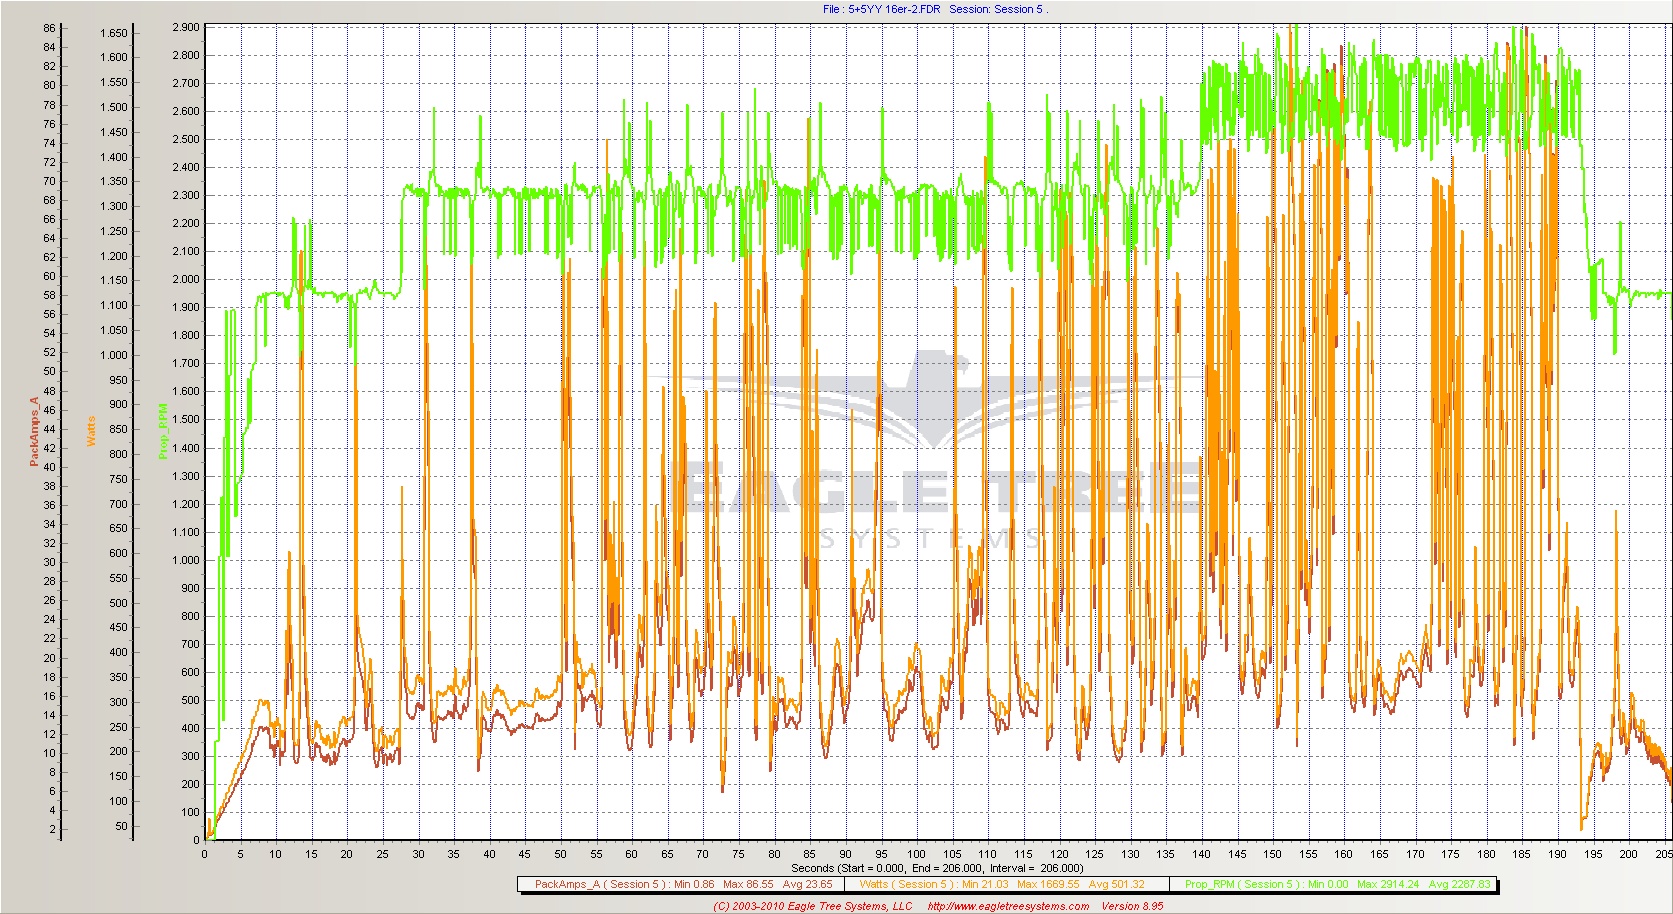Click the copyright Eagle Tree Systems text

813,906
